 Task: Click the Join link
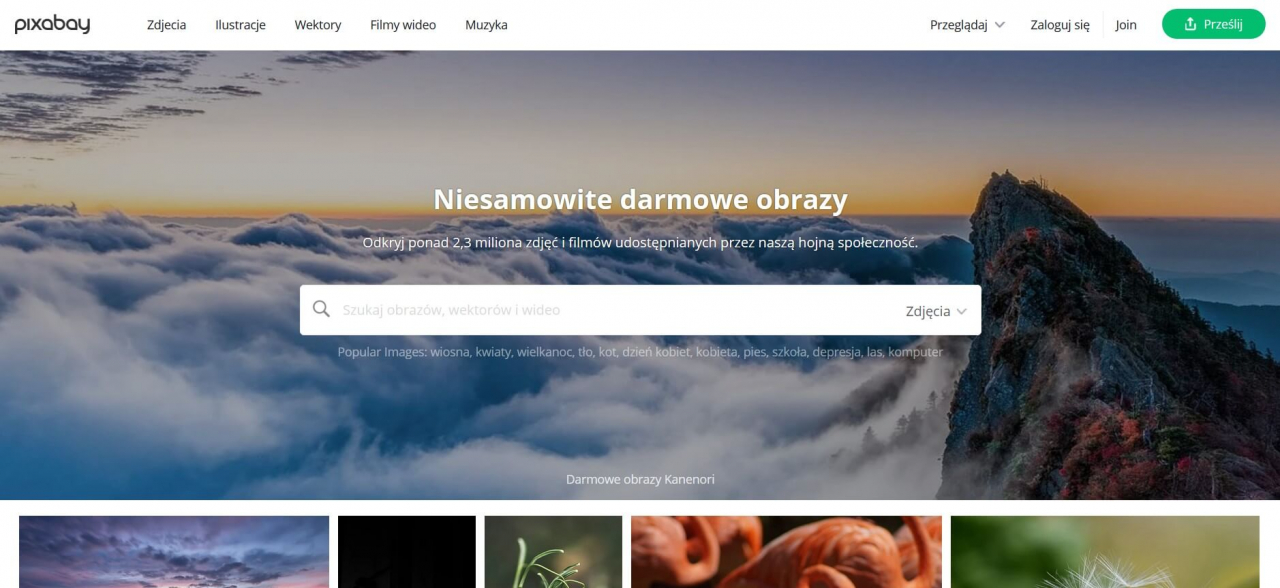coord(1126,25)
